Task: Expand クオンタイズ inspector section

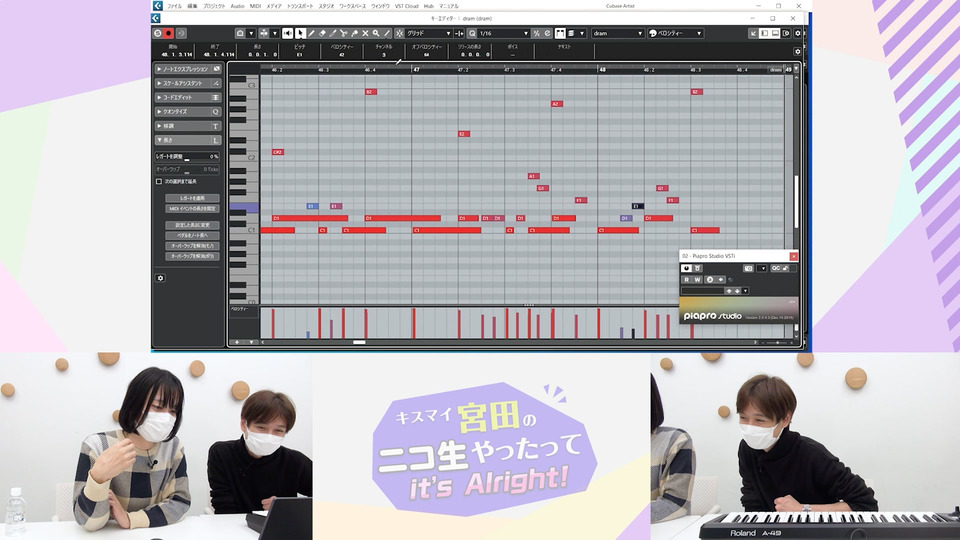Action: click(x=188, y=111)
